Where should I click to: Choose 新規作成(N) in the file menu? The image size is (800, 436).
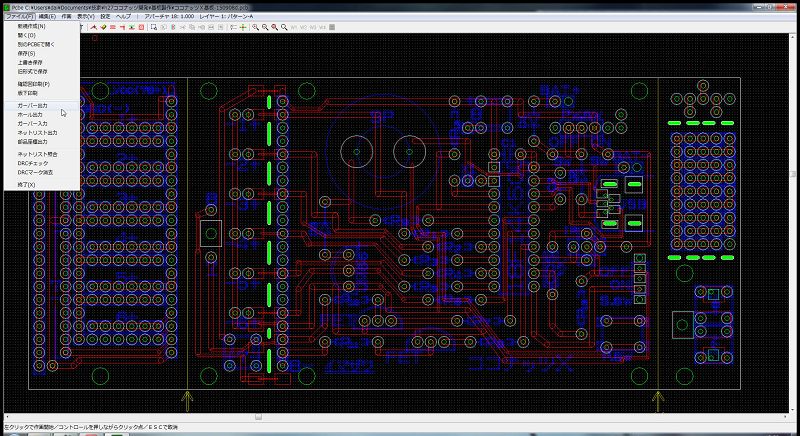tap(32, 26)
